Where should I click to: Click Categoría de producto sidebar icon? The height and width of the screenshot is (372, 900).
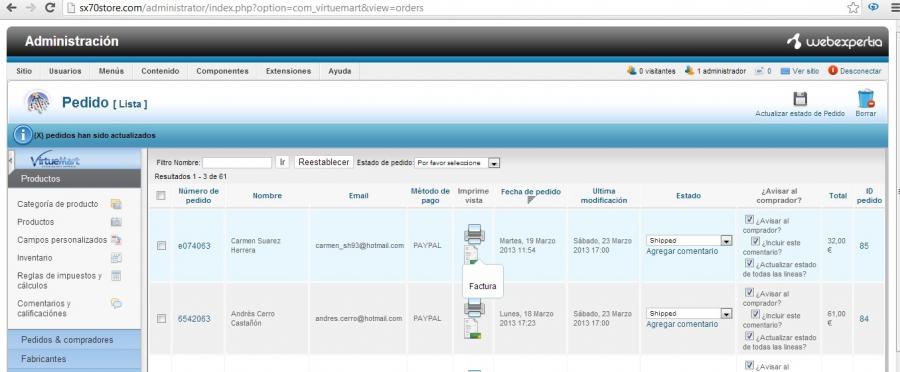[116, 204]
